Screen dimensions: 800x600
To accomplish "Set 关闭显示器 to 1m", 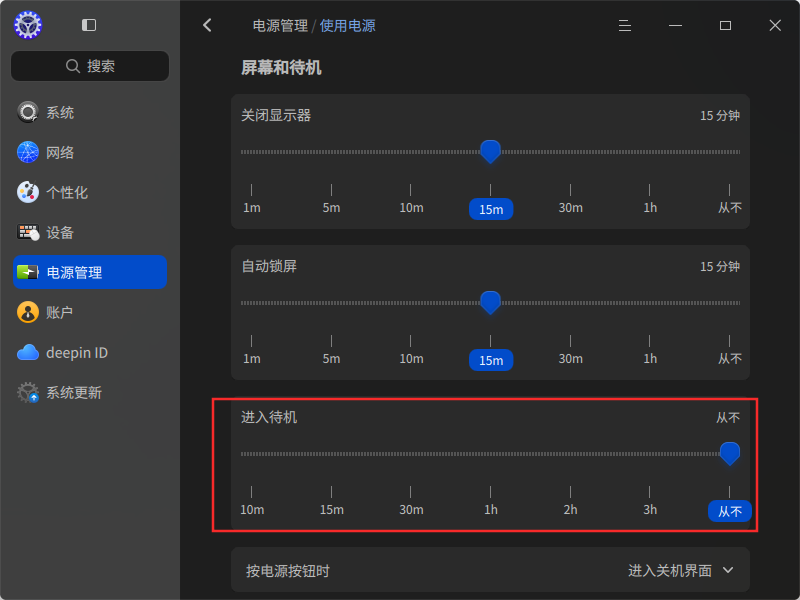I will click(x=252, y=208).
